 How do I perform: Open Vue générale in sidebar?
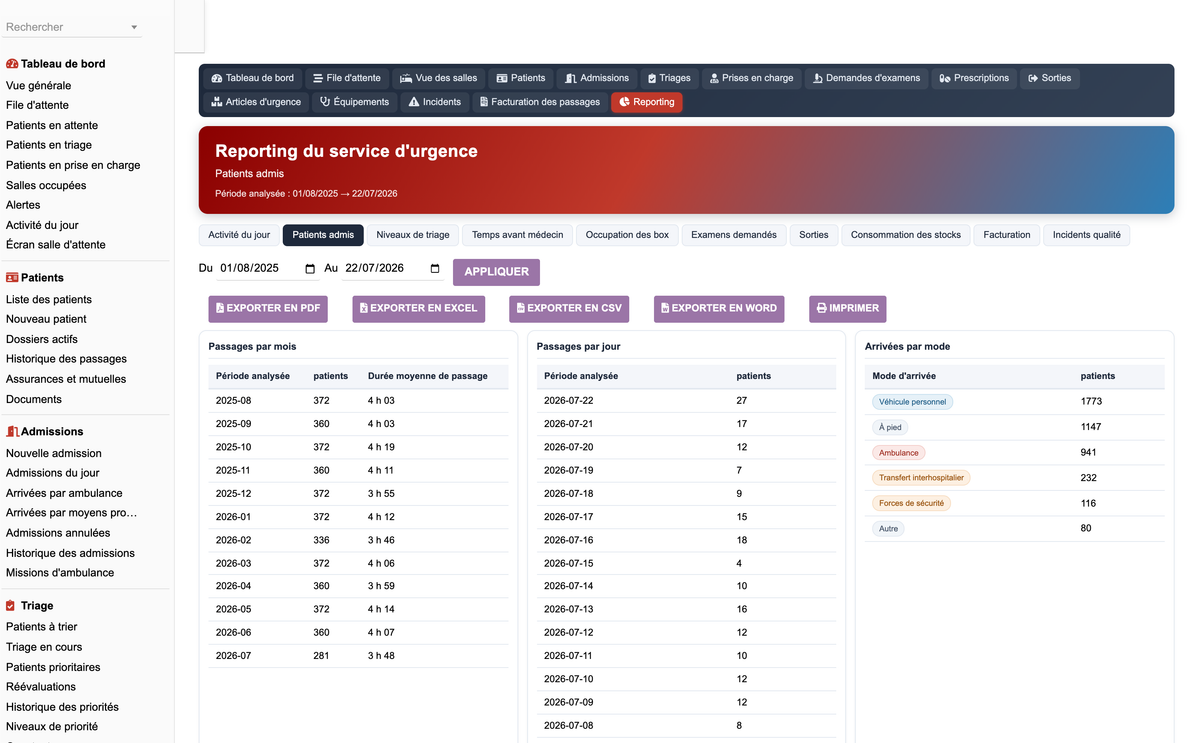tap(39, 86)
